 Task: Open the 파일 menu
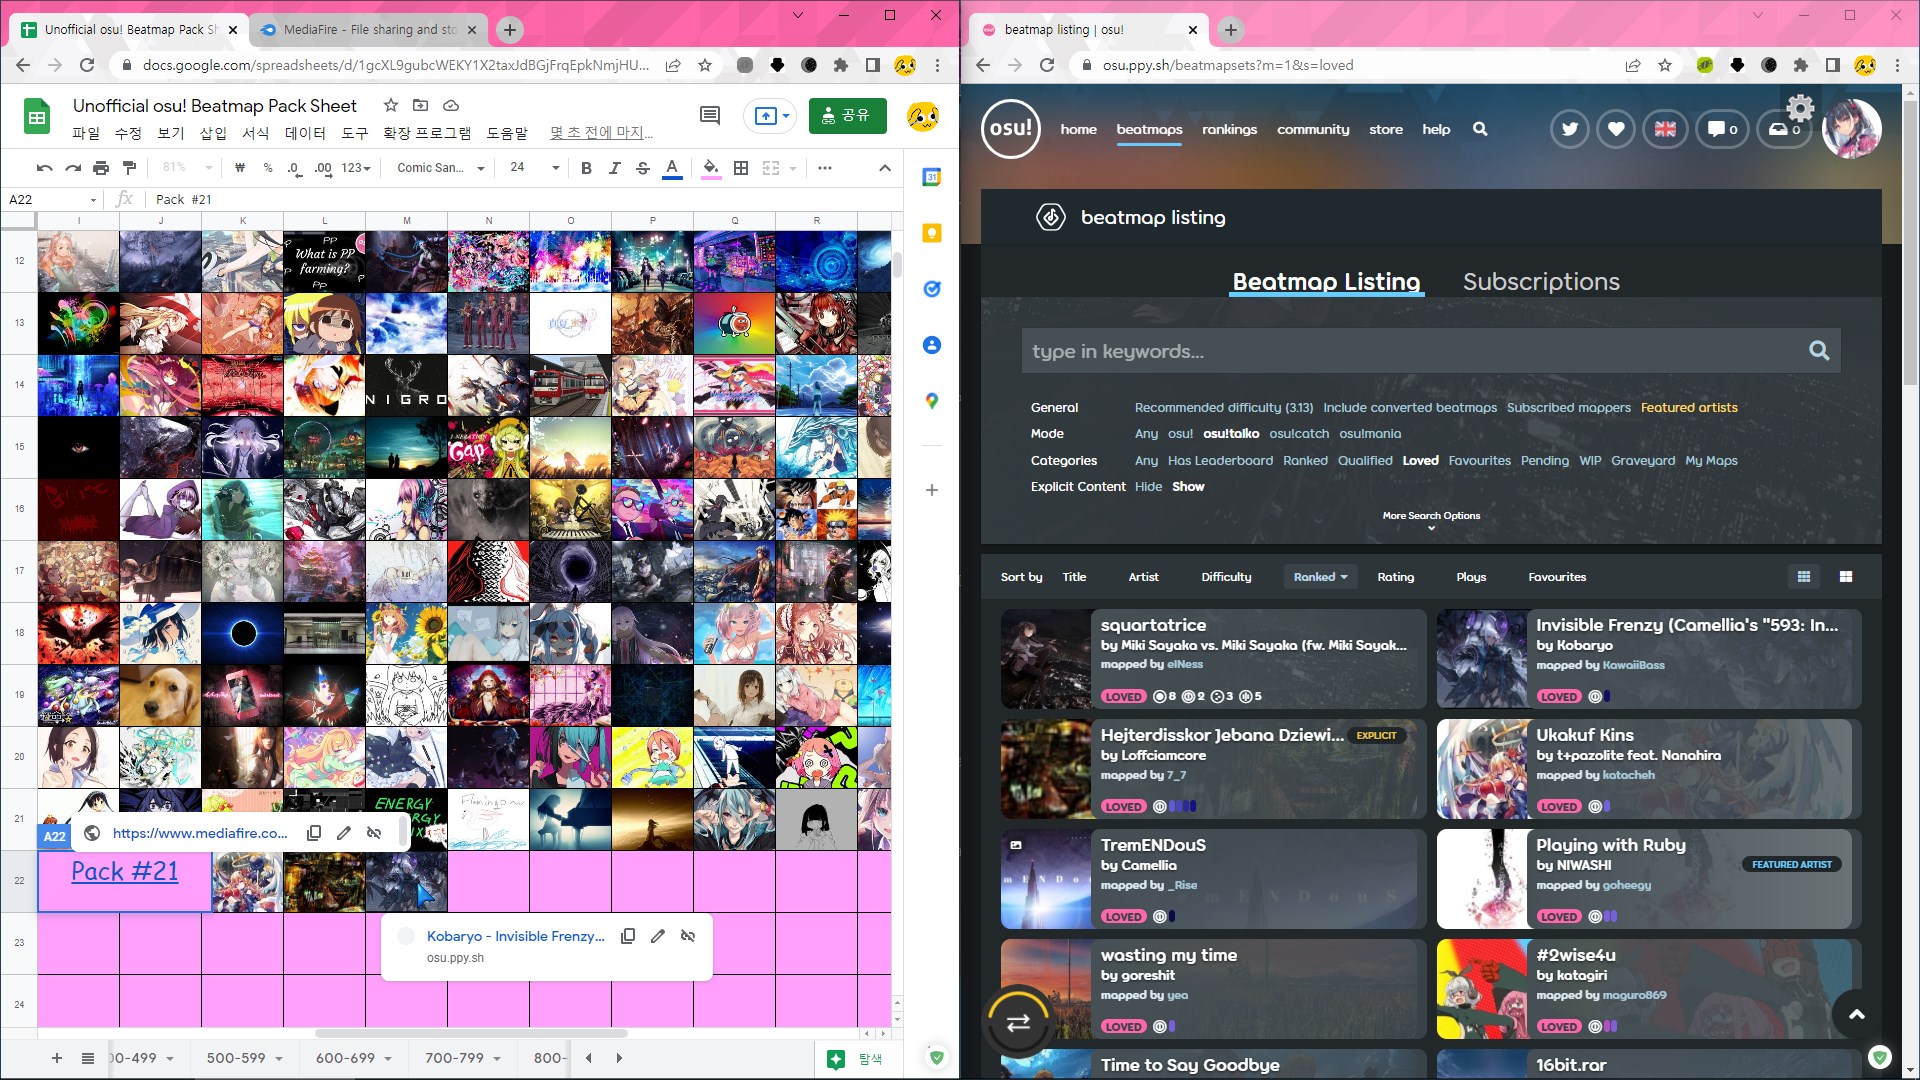85,133
